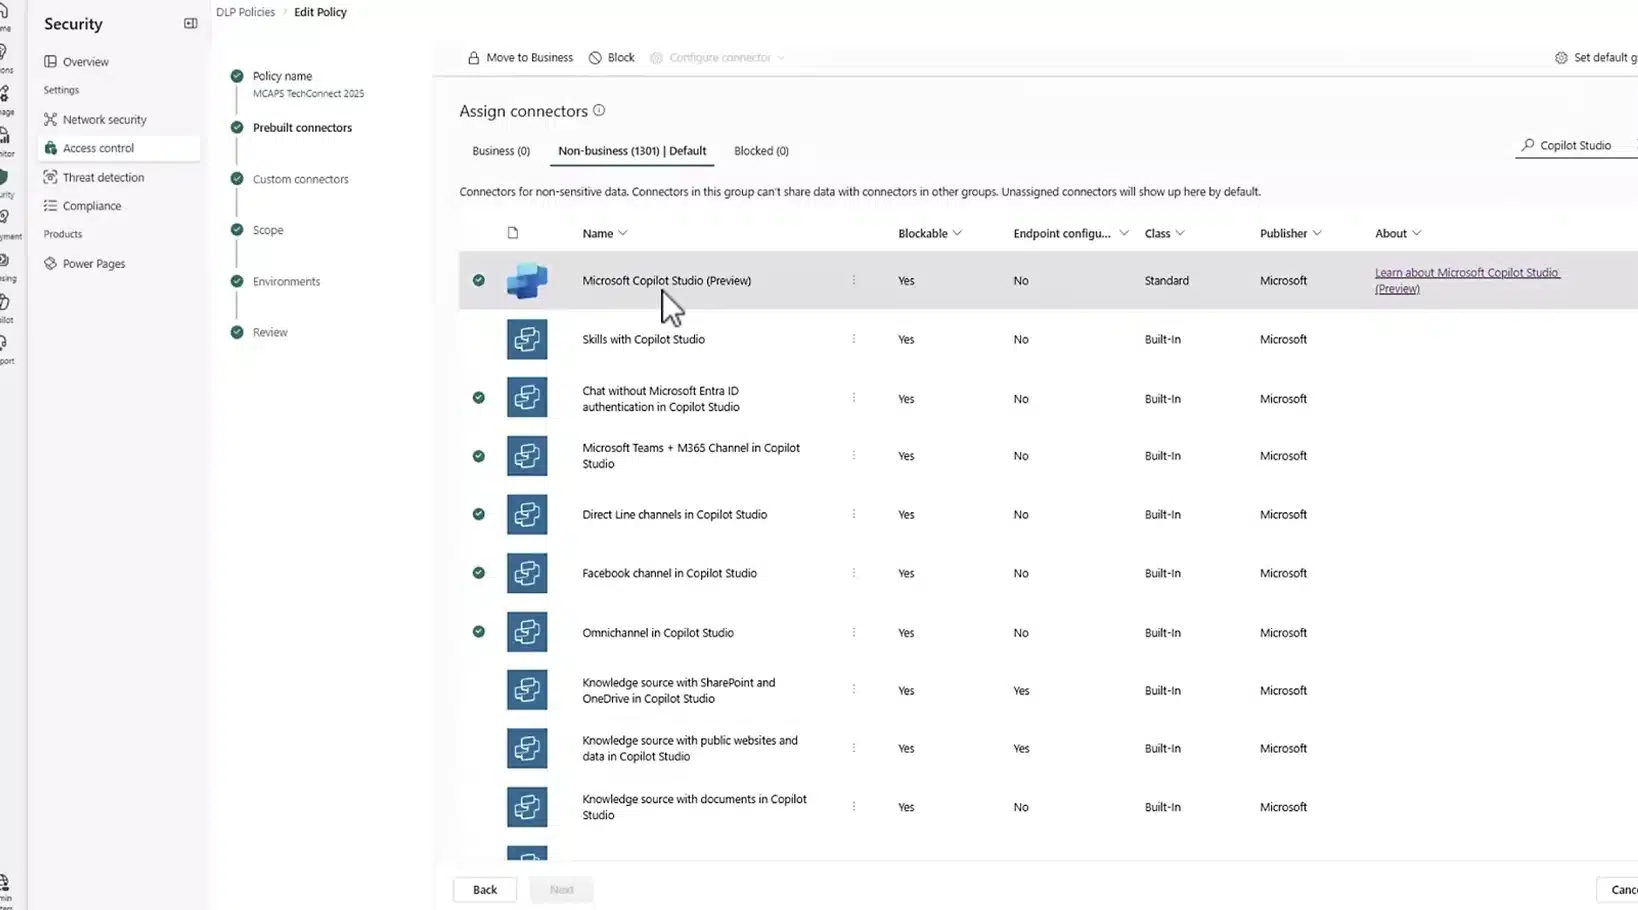Image resolution: width=1638 pixels, height=910 pixels.
Task: Select the Non-business (1301) Default tab
Action: point(632,151)
